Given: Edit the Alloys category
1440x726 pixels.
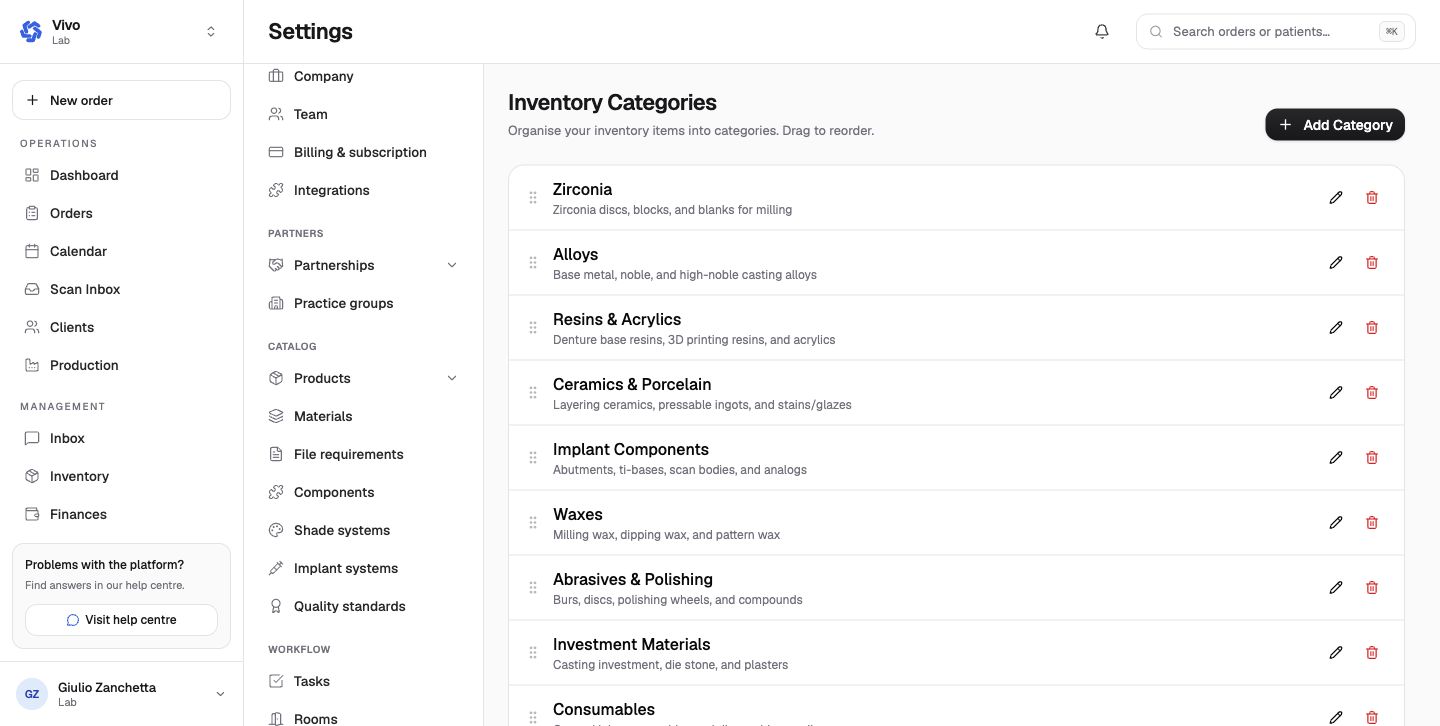Looking at the screenshot, I should (x=1336, y=263).
